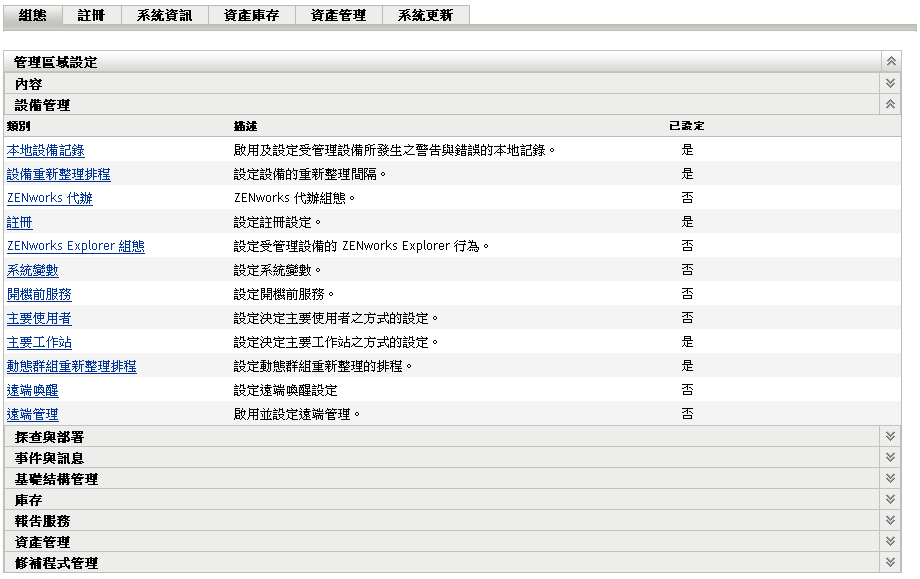This screenshot has height=579, width=920.
Task: Expand the 報告服務 section
Action: (891, 520)
